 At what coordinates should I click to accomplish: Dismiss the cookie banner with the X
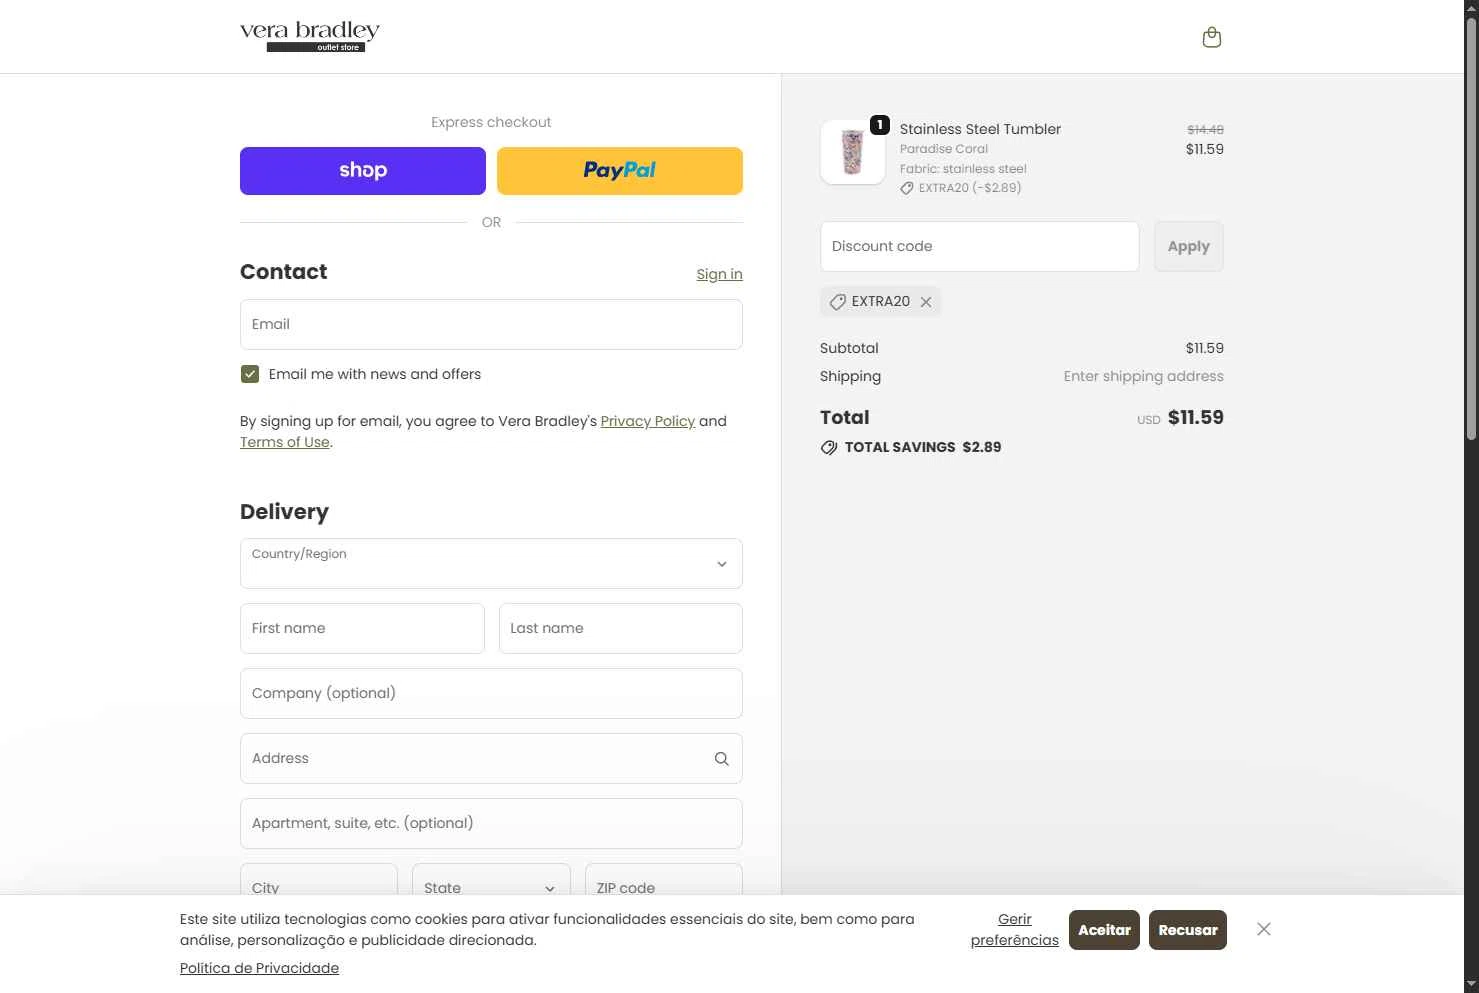coord(1264,929)
